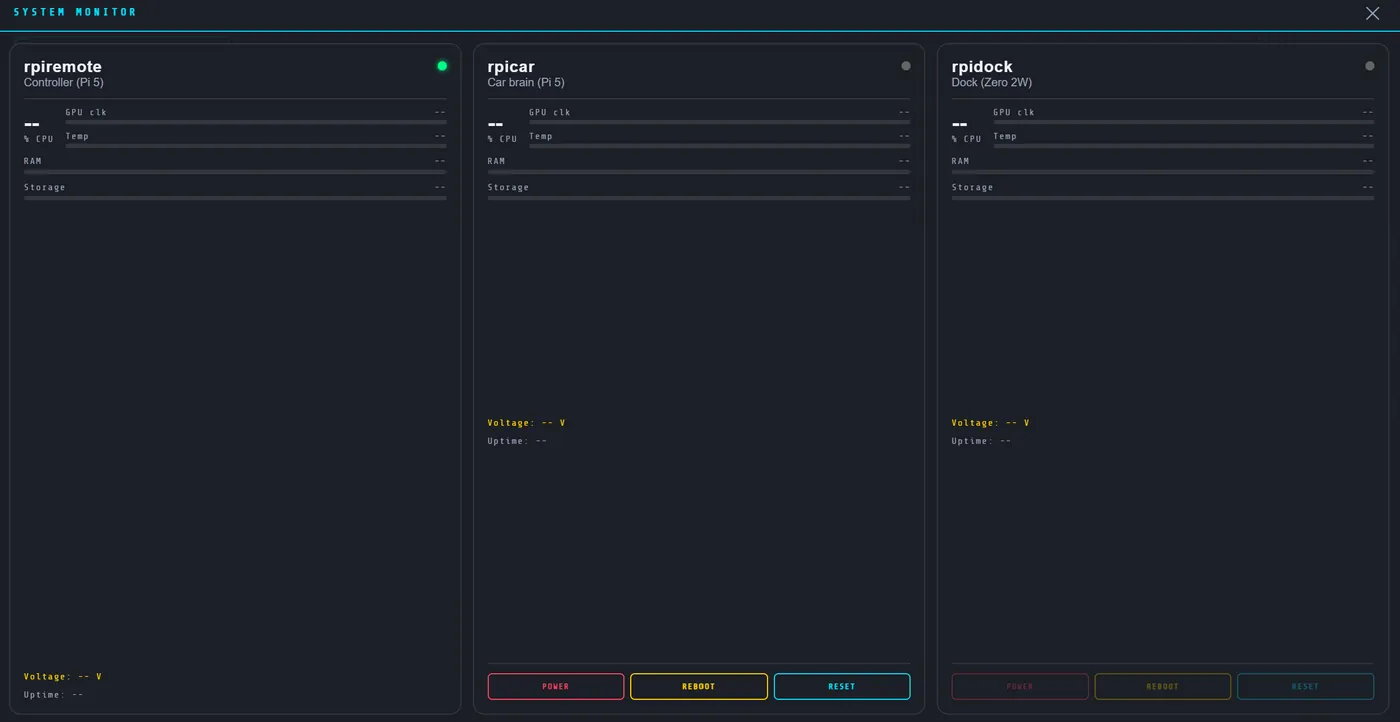Click the rpicar REBOOT button
The image size is (1400, 722).
(699, 687)
